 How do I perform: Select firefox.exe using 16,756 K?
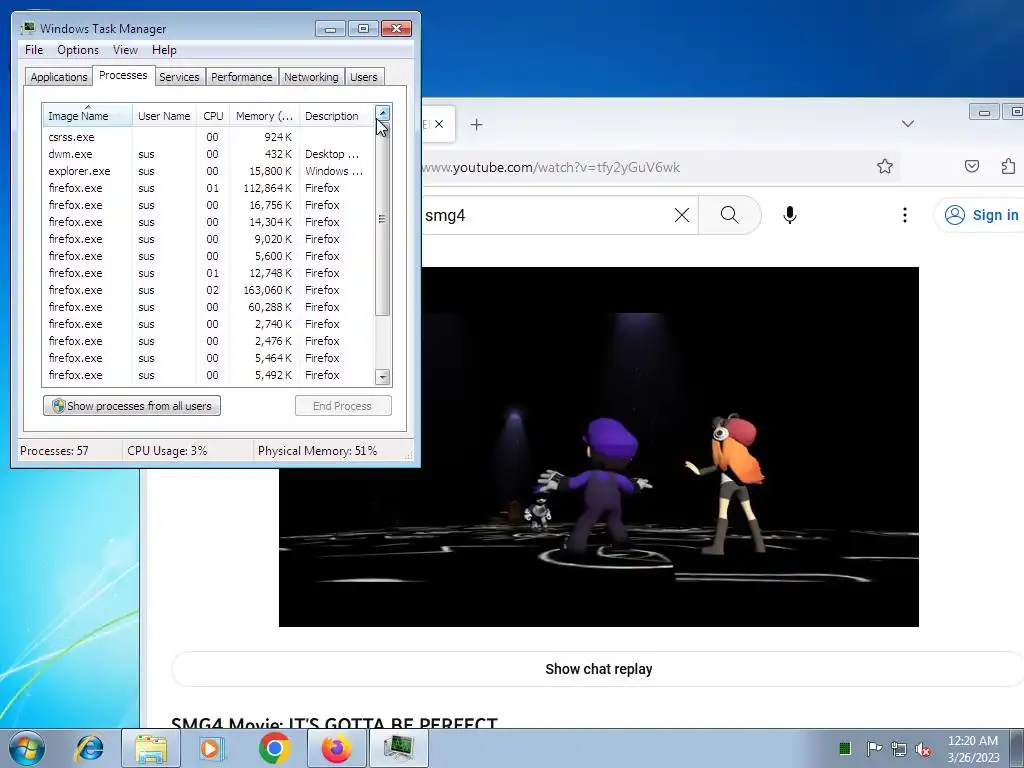coord(208,205)
